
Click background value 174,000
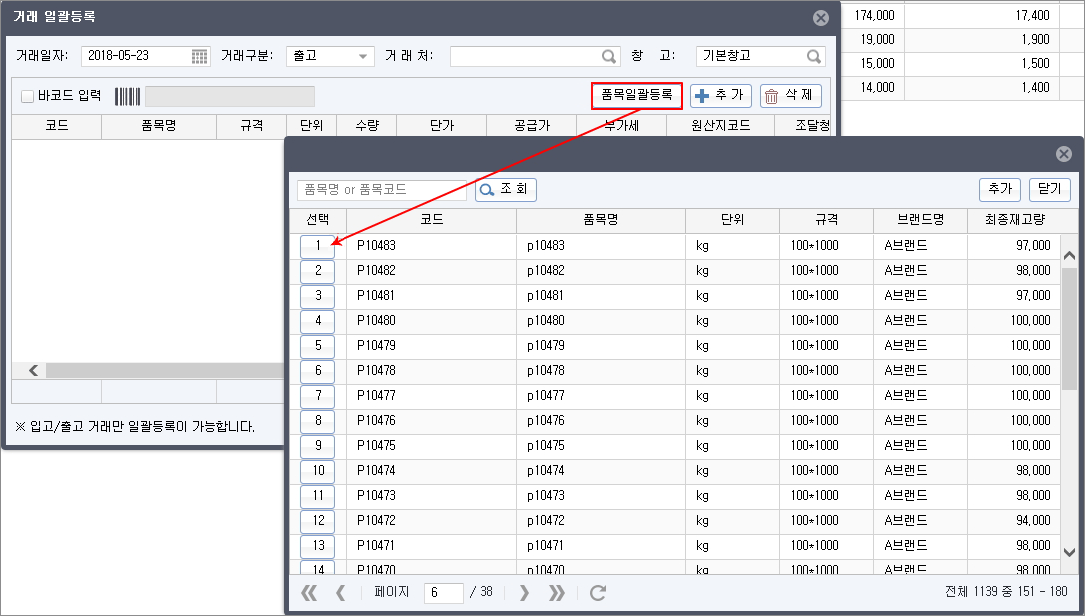click(874, 15)
